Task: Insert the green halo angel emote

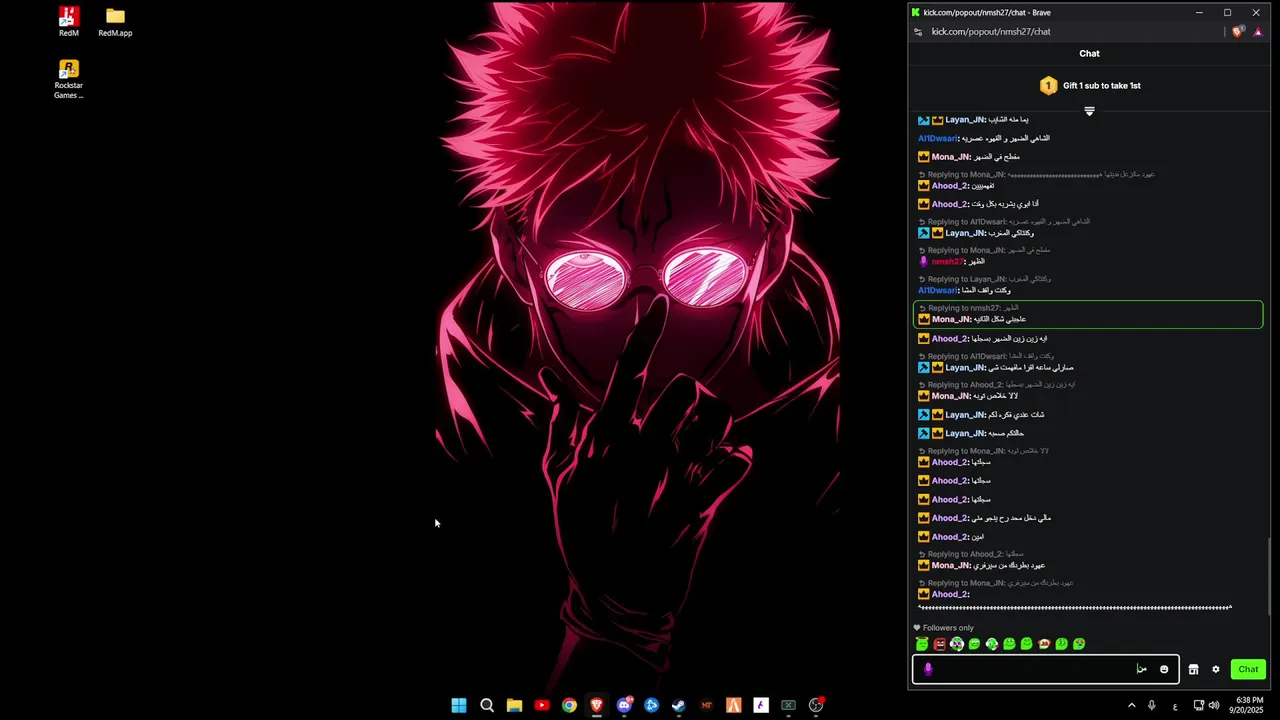Action: [x=922, y=644]
